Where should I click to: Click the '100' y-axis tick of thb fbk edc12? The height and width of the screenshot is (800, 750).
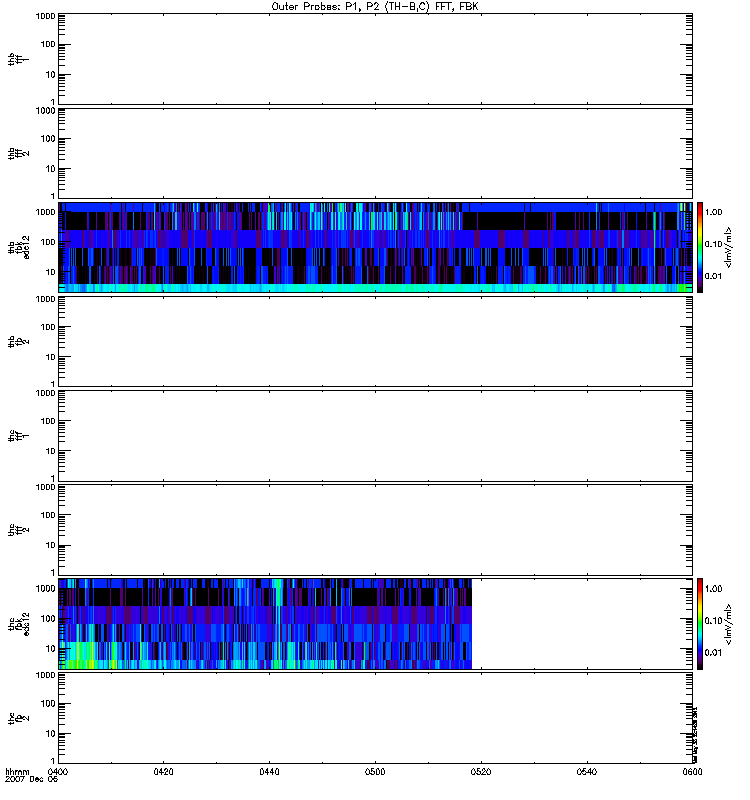[x=48, y=242]
